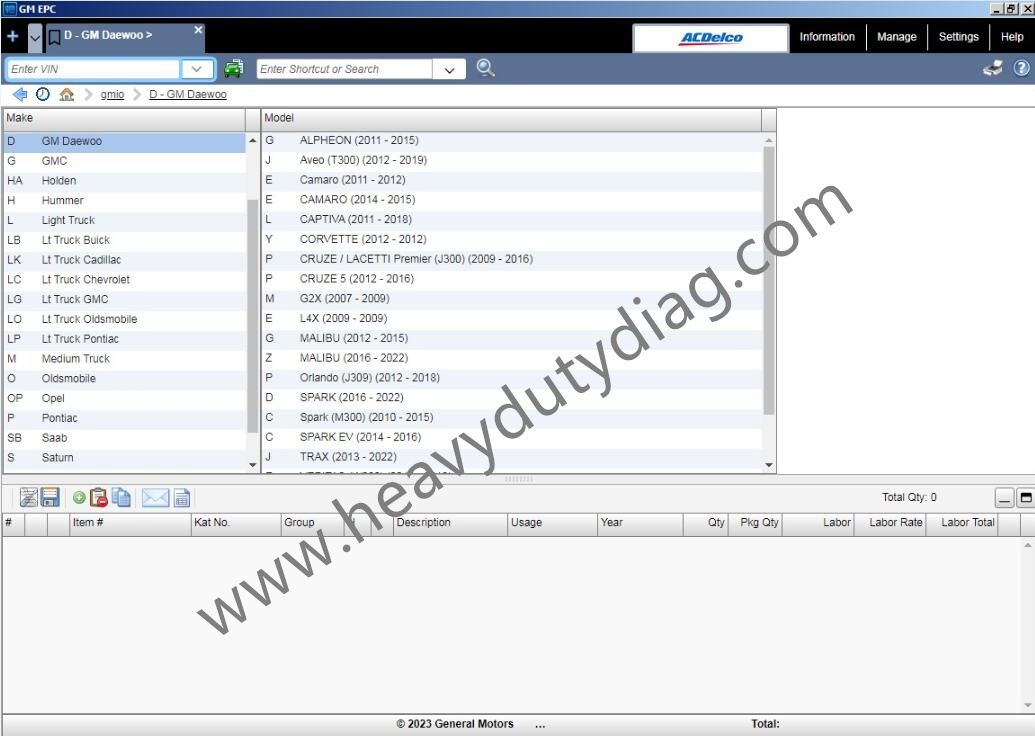This screenshot has height=736, width=1035.
Task: Sort by the Usage column header
Action: click(552, 523)
